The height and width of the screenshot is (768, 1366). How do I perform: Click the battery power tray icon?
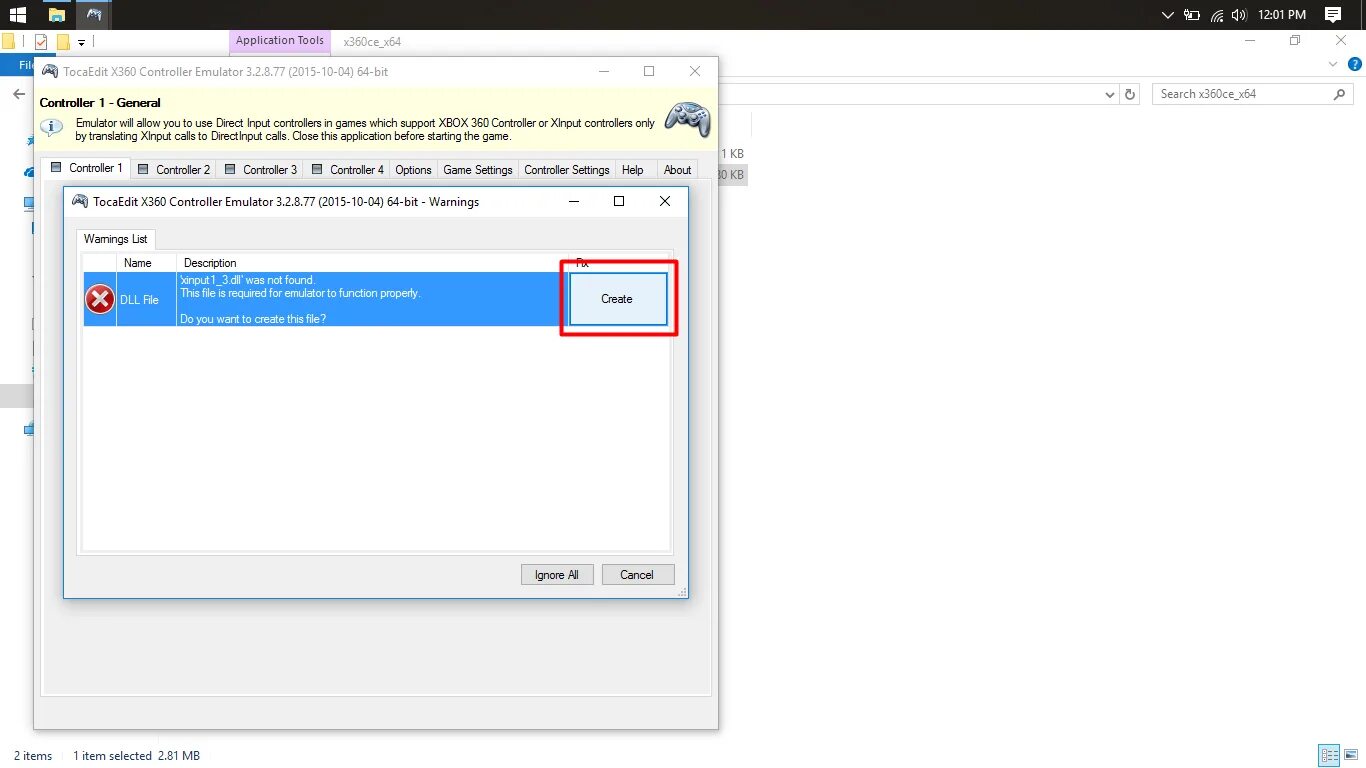point(1192,15)
